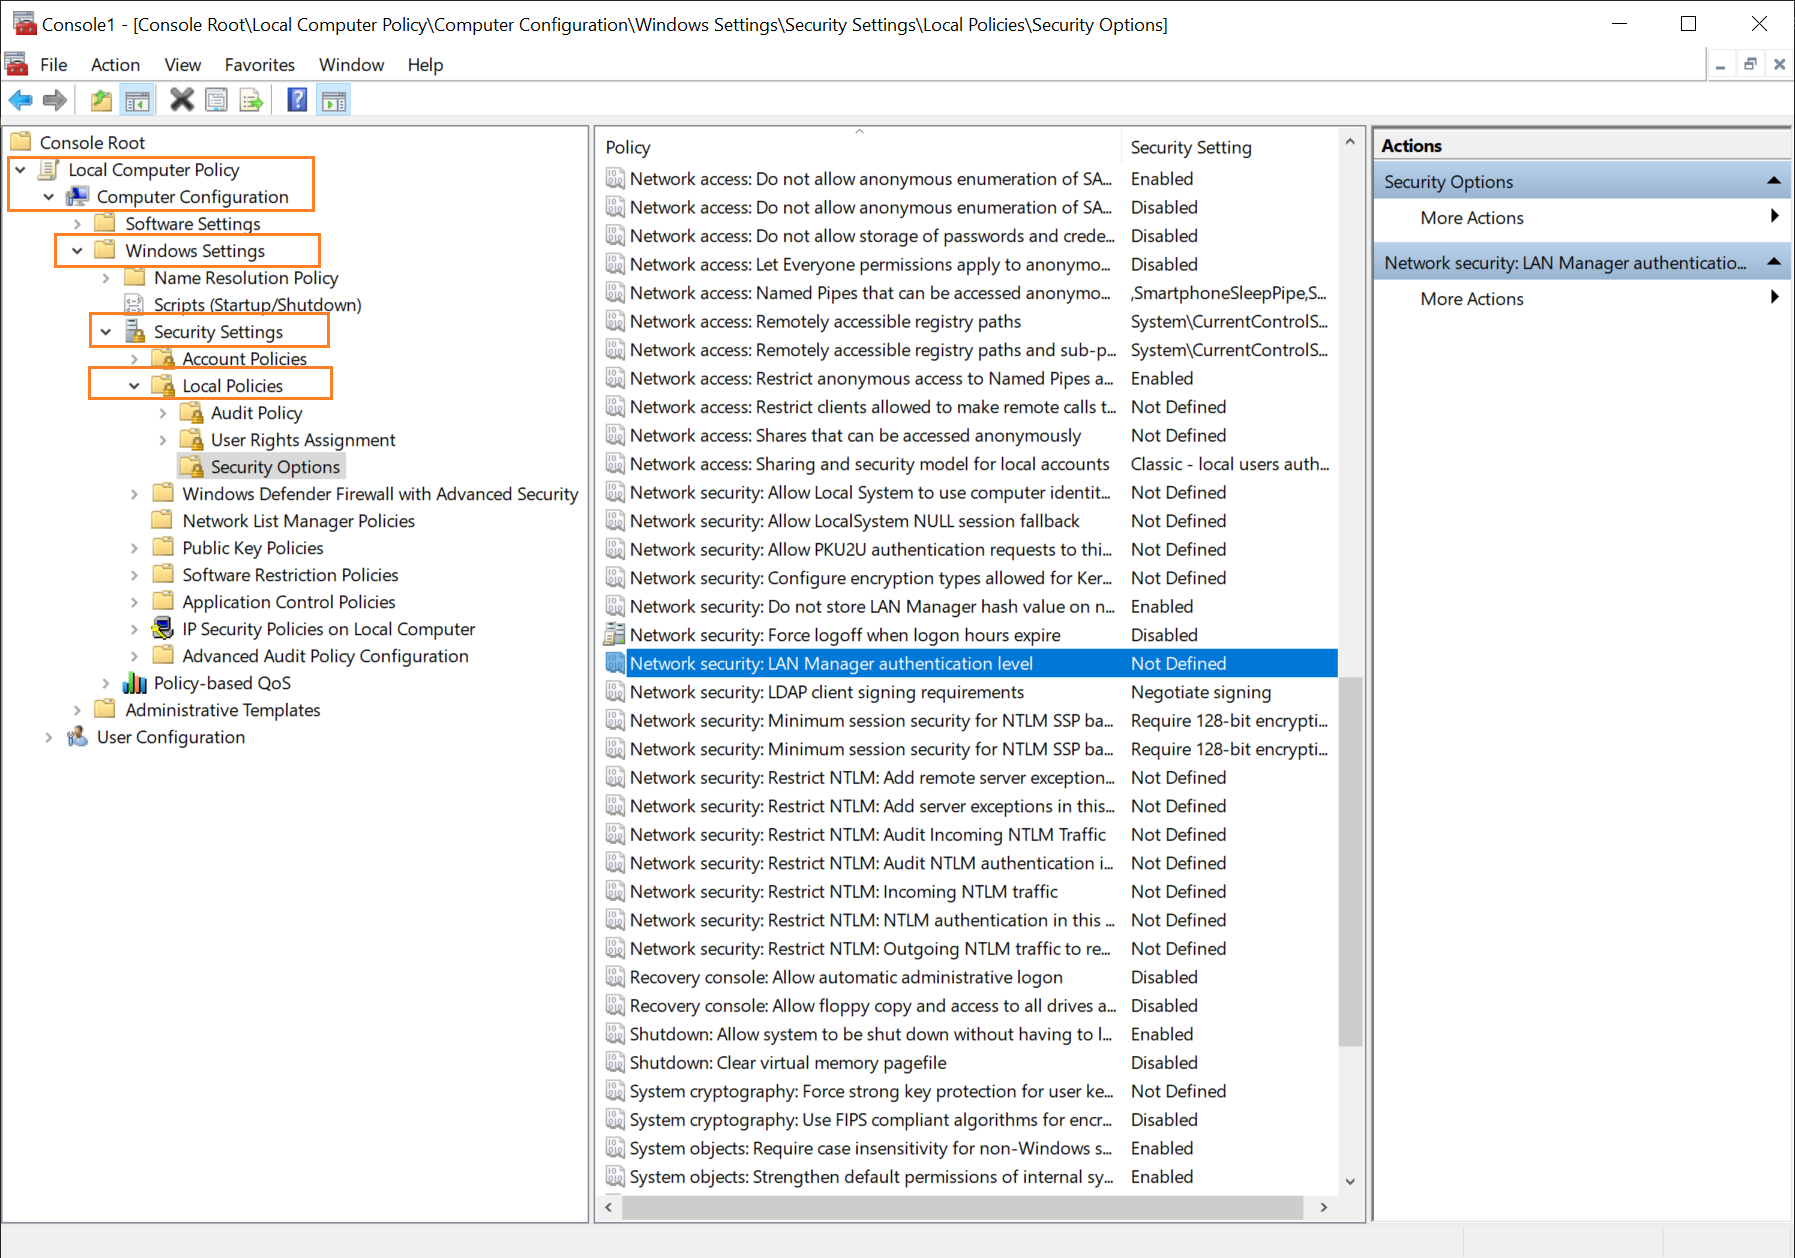Click the User Configuration icon
Image resolution: width=1795 pixels, height=1258 pixels.
click(77, 737)
